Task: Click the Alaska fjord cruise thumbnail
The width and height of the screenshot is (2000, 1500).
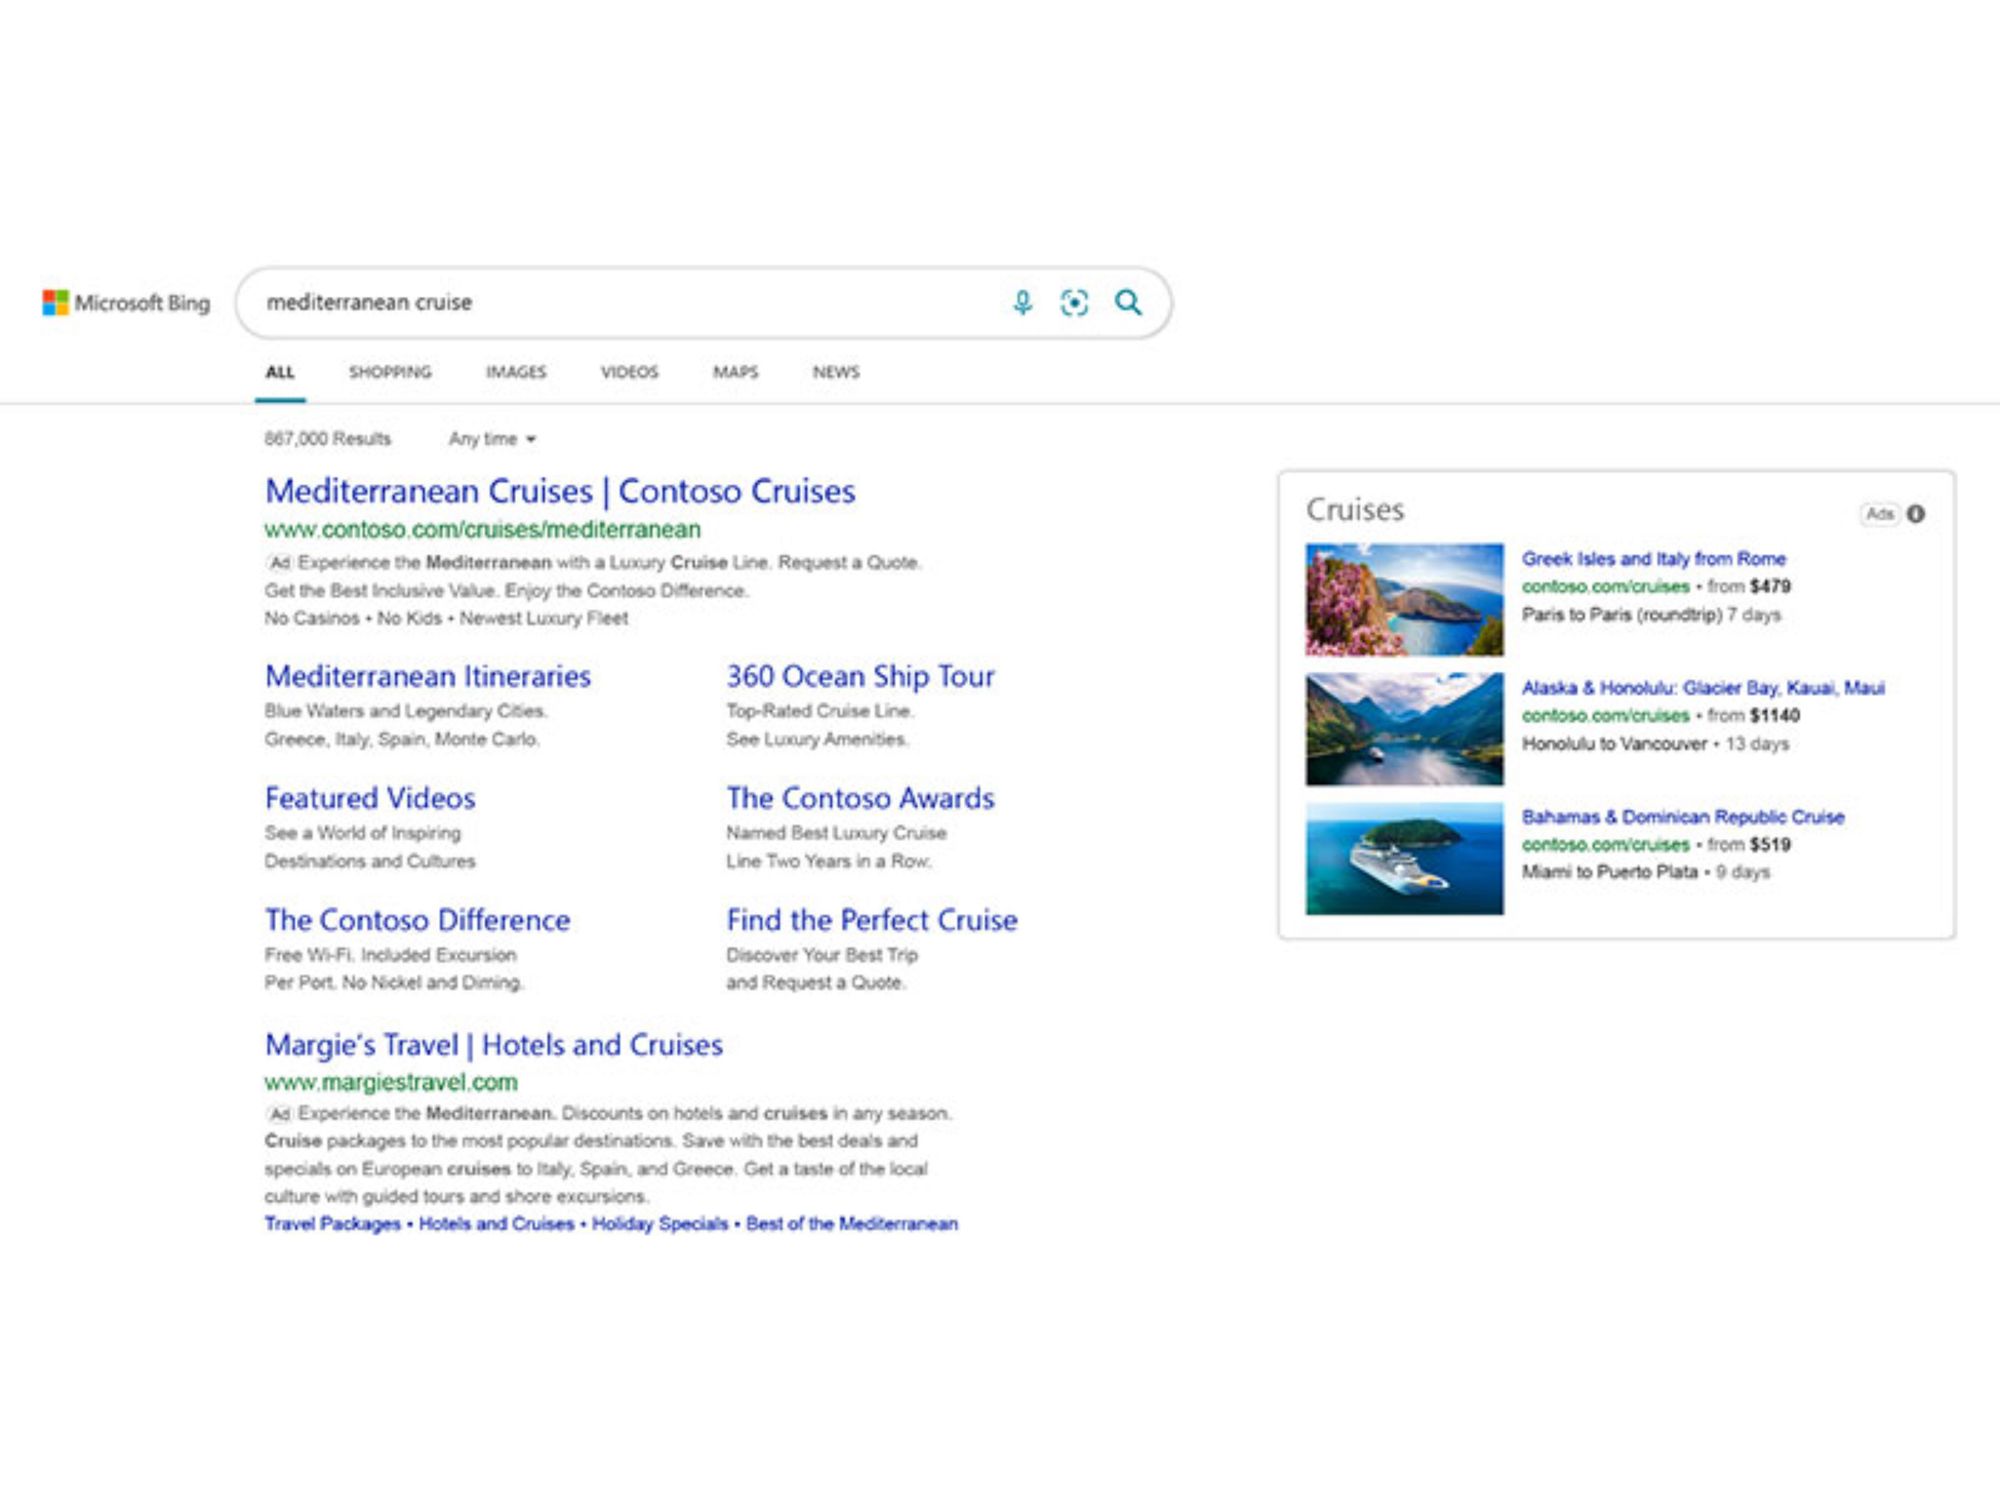Action: (1404, 729)
